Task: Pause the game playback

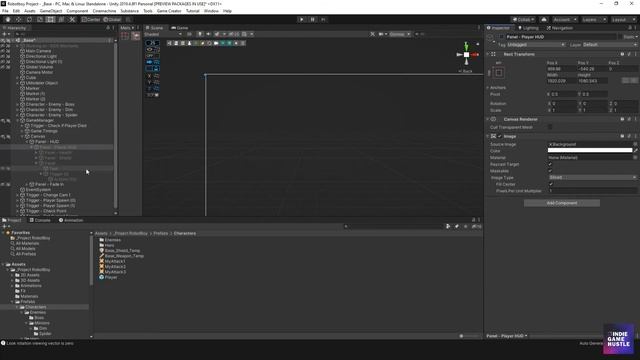Action: pyautogui.click(x=313, y=19)
